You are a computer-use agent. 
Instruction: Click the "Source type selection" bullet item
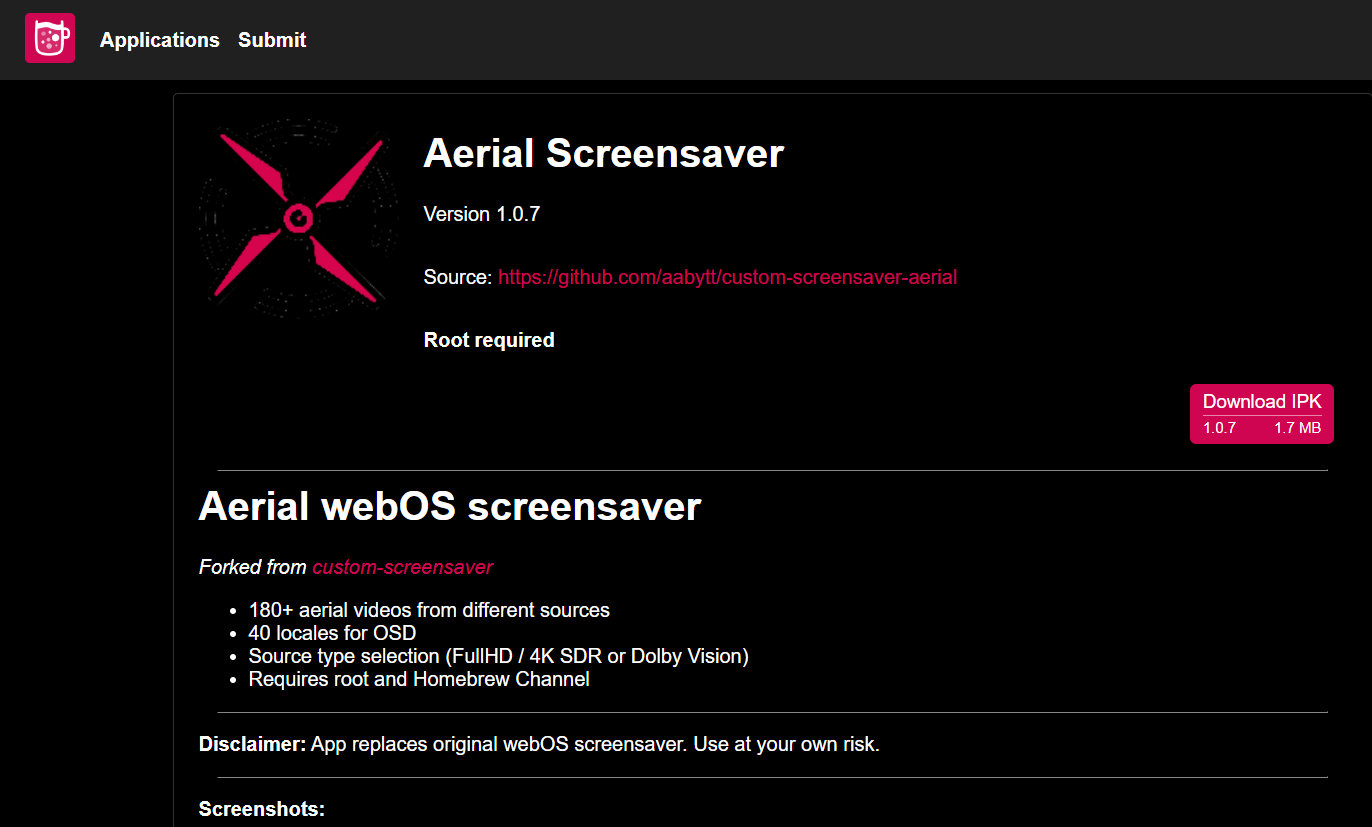pyautogui.click(x=498, y=656)
